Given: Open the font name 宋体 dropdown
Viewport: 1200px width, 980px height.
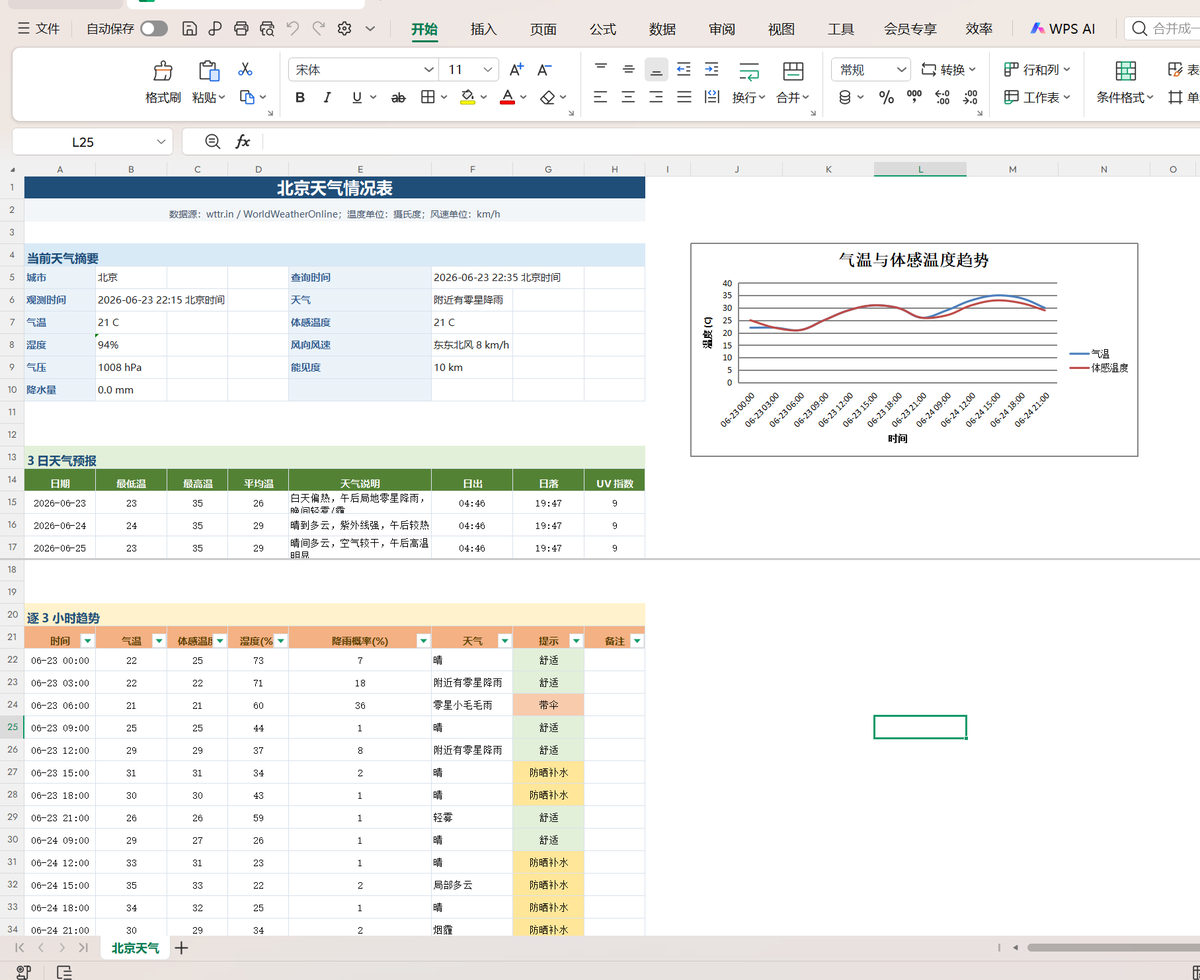Looking at the screenshot, I should click(429, 70).
